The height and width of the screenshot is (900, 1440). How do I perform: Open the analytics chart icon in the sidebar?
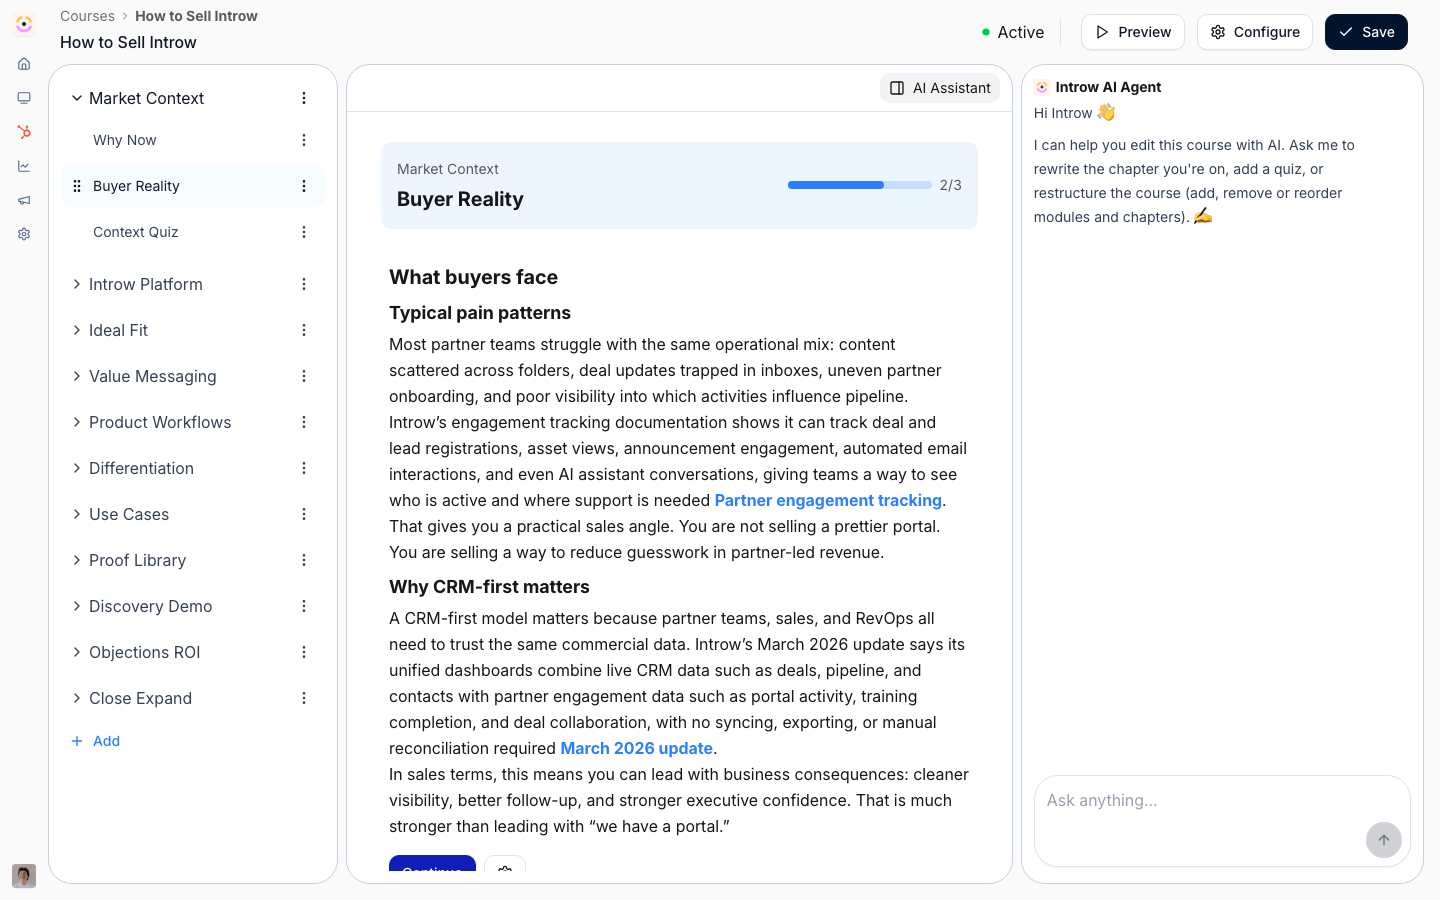pos(24,166)
